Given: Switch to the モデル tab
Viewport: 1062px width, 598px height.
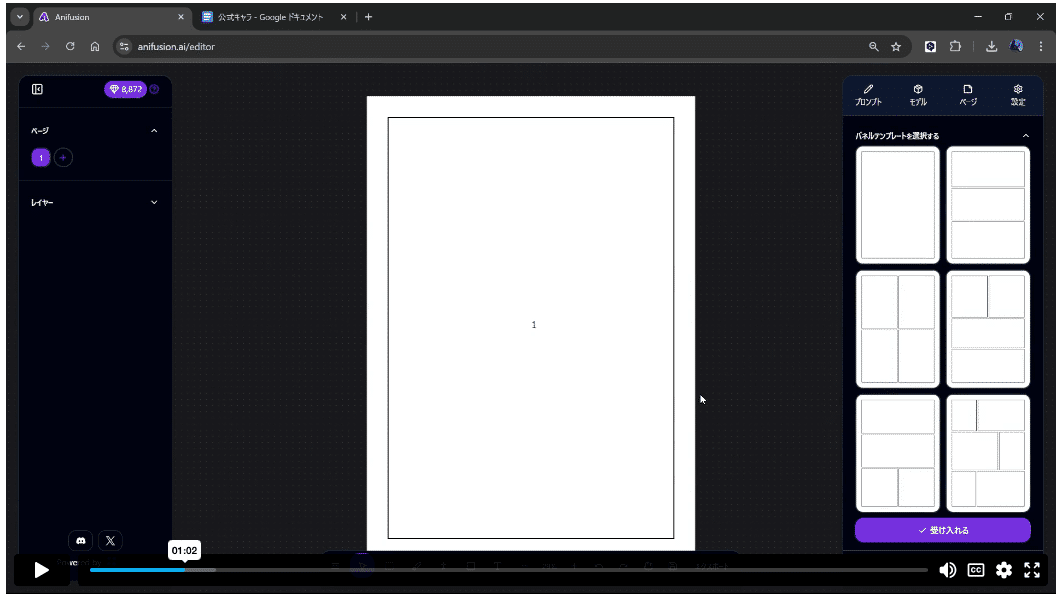Looking at the screenshot, I should pyautogui.click(x=918, y=95).
